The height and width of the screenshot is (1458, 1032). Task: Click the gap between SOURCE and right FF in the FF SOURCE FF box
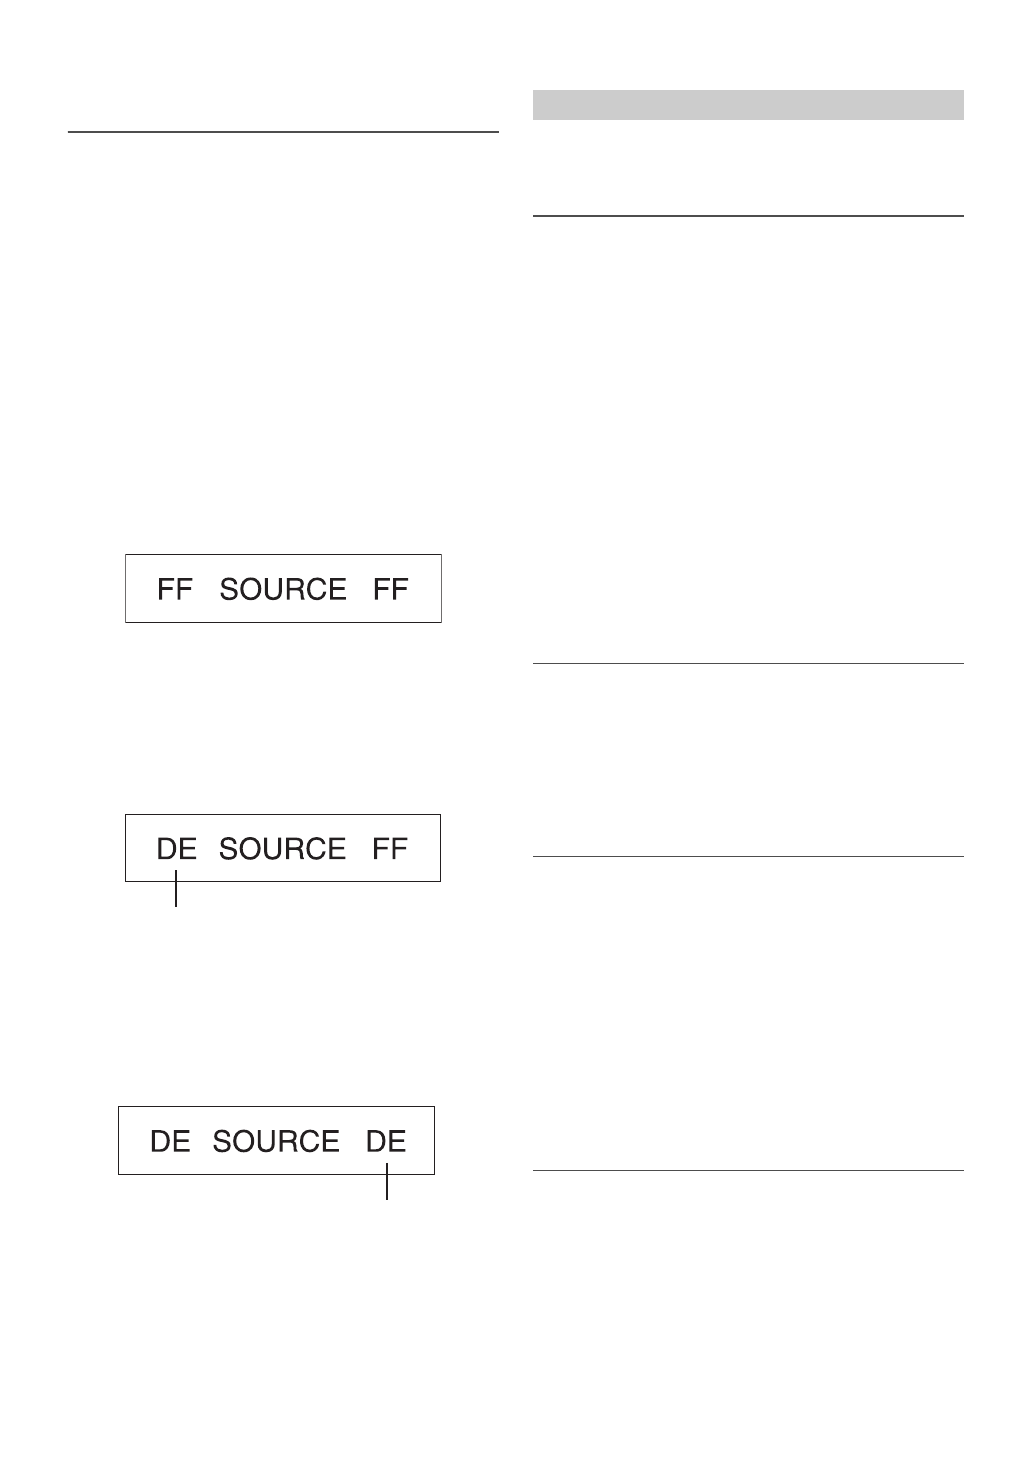click(359, 589)
